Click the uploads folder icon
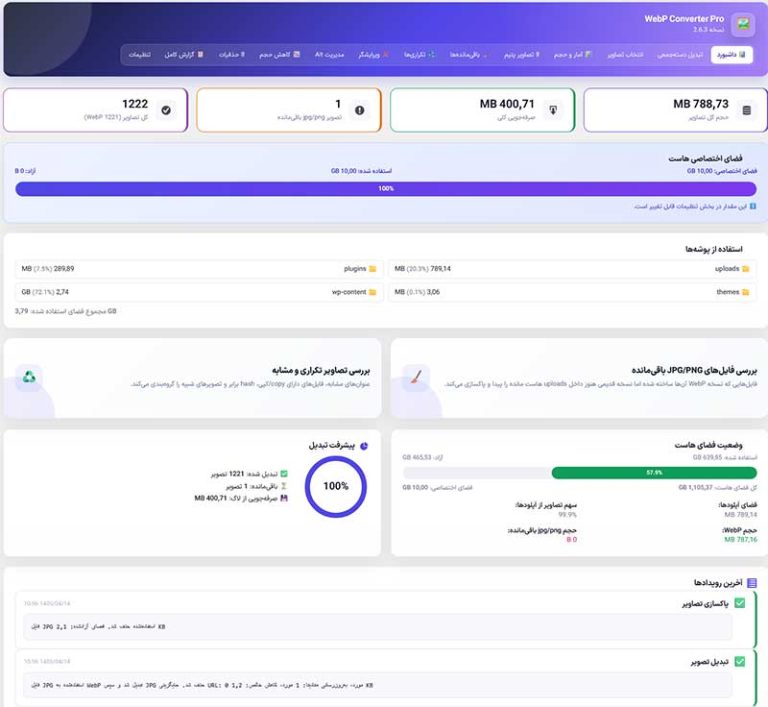 point(745,269)
